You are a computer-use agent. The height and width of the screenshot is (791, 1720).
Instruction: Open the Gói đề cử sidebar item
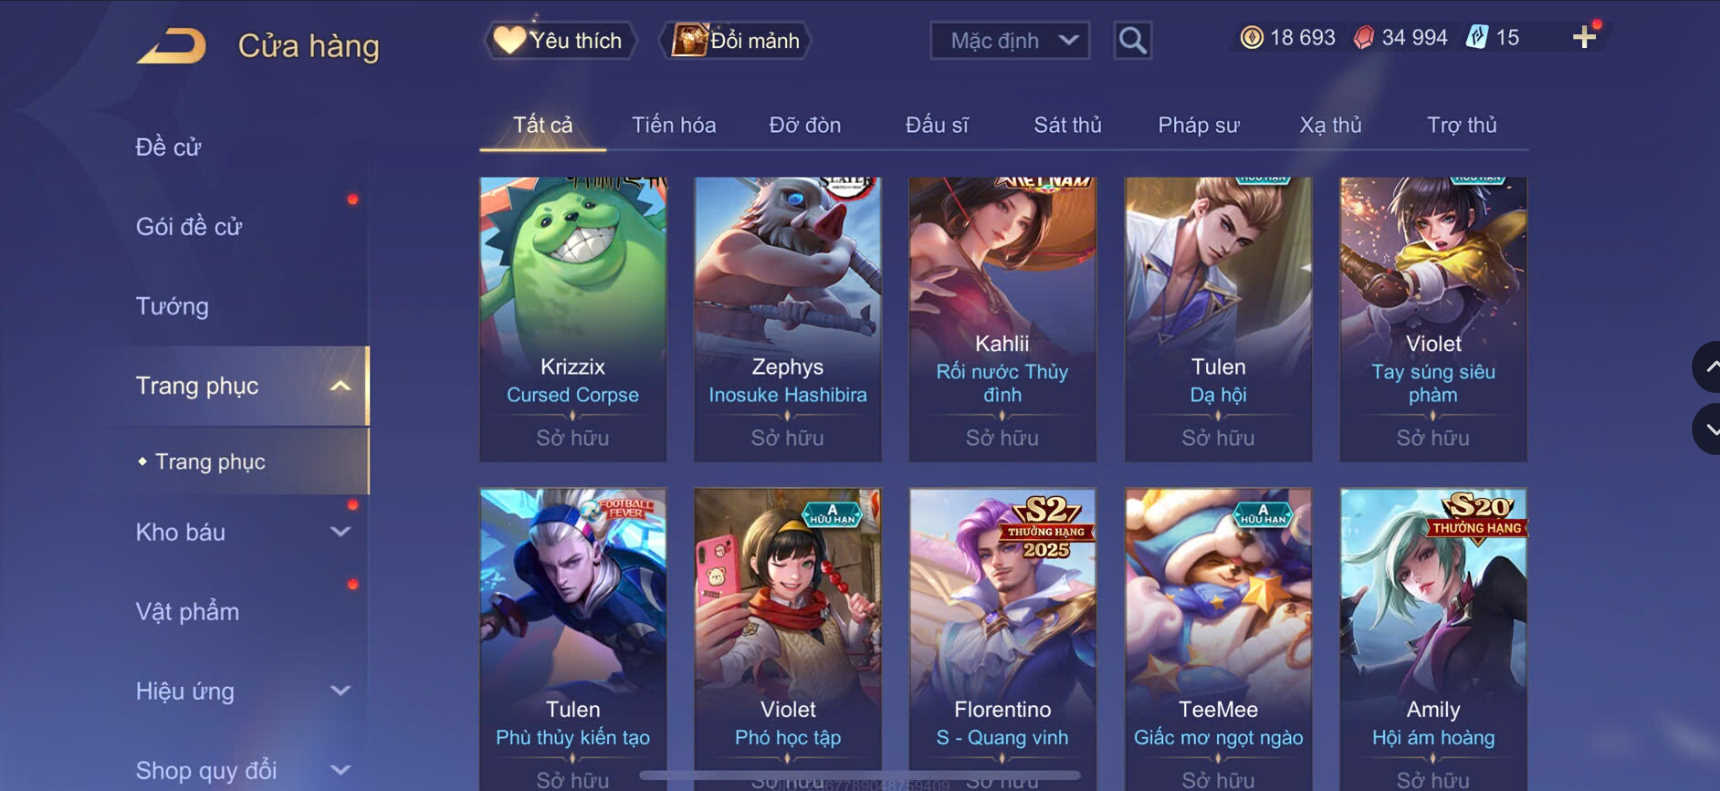189,227
